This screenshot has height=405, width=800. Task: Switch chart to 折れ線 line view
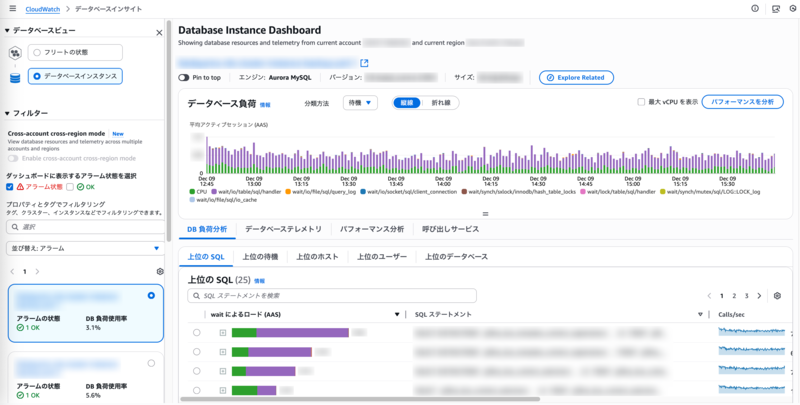[x=441, y=103]
